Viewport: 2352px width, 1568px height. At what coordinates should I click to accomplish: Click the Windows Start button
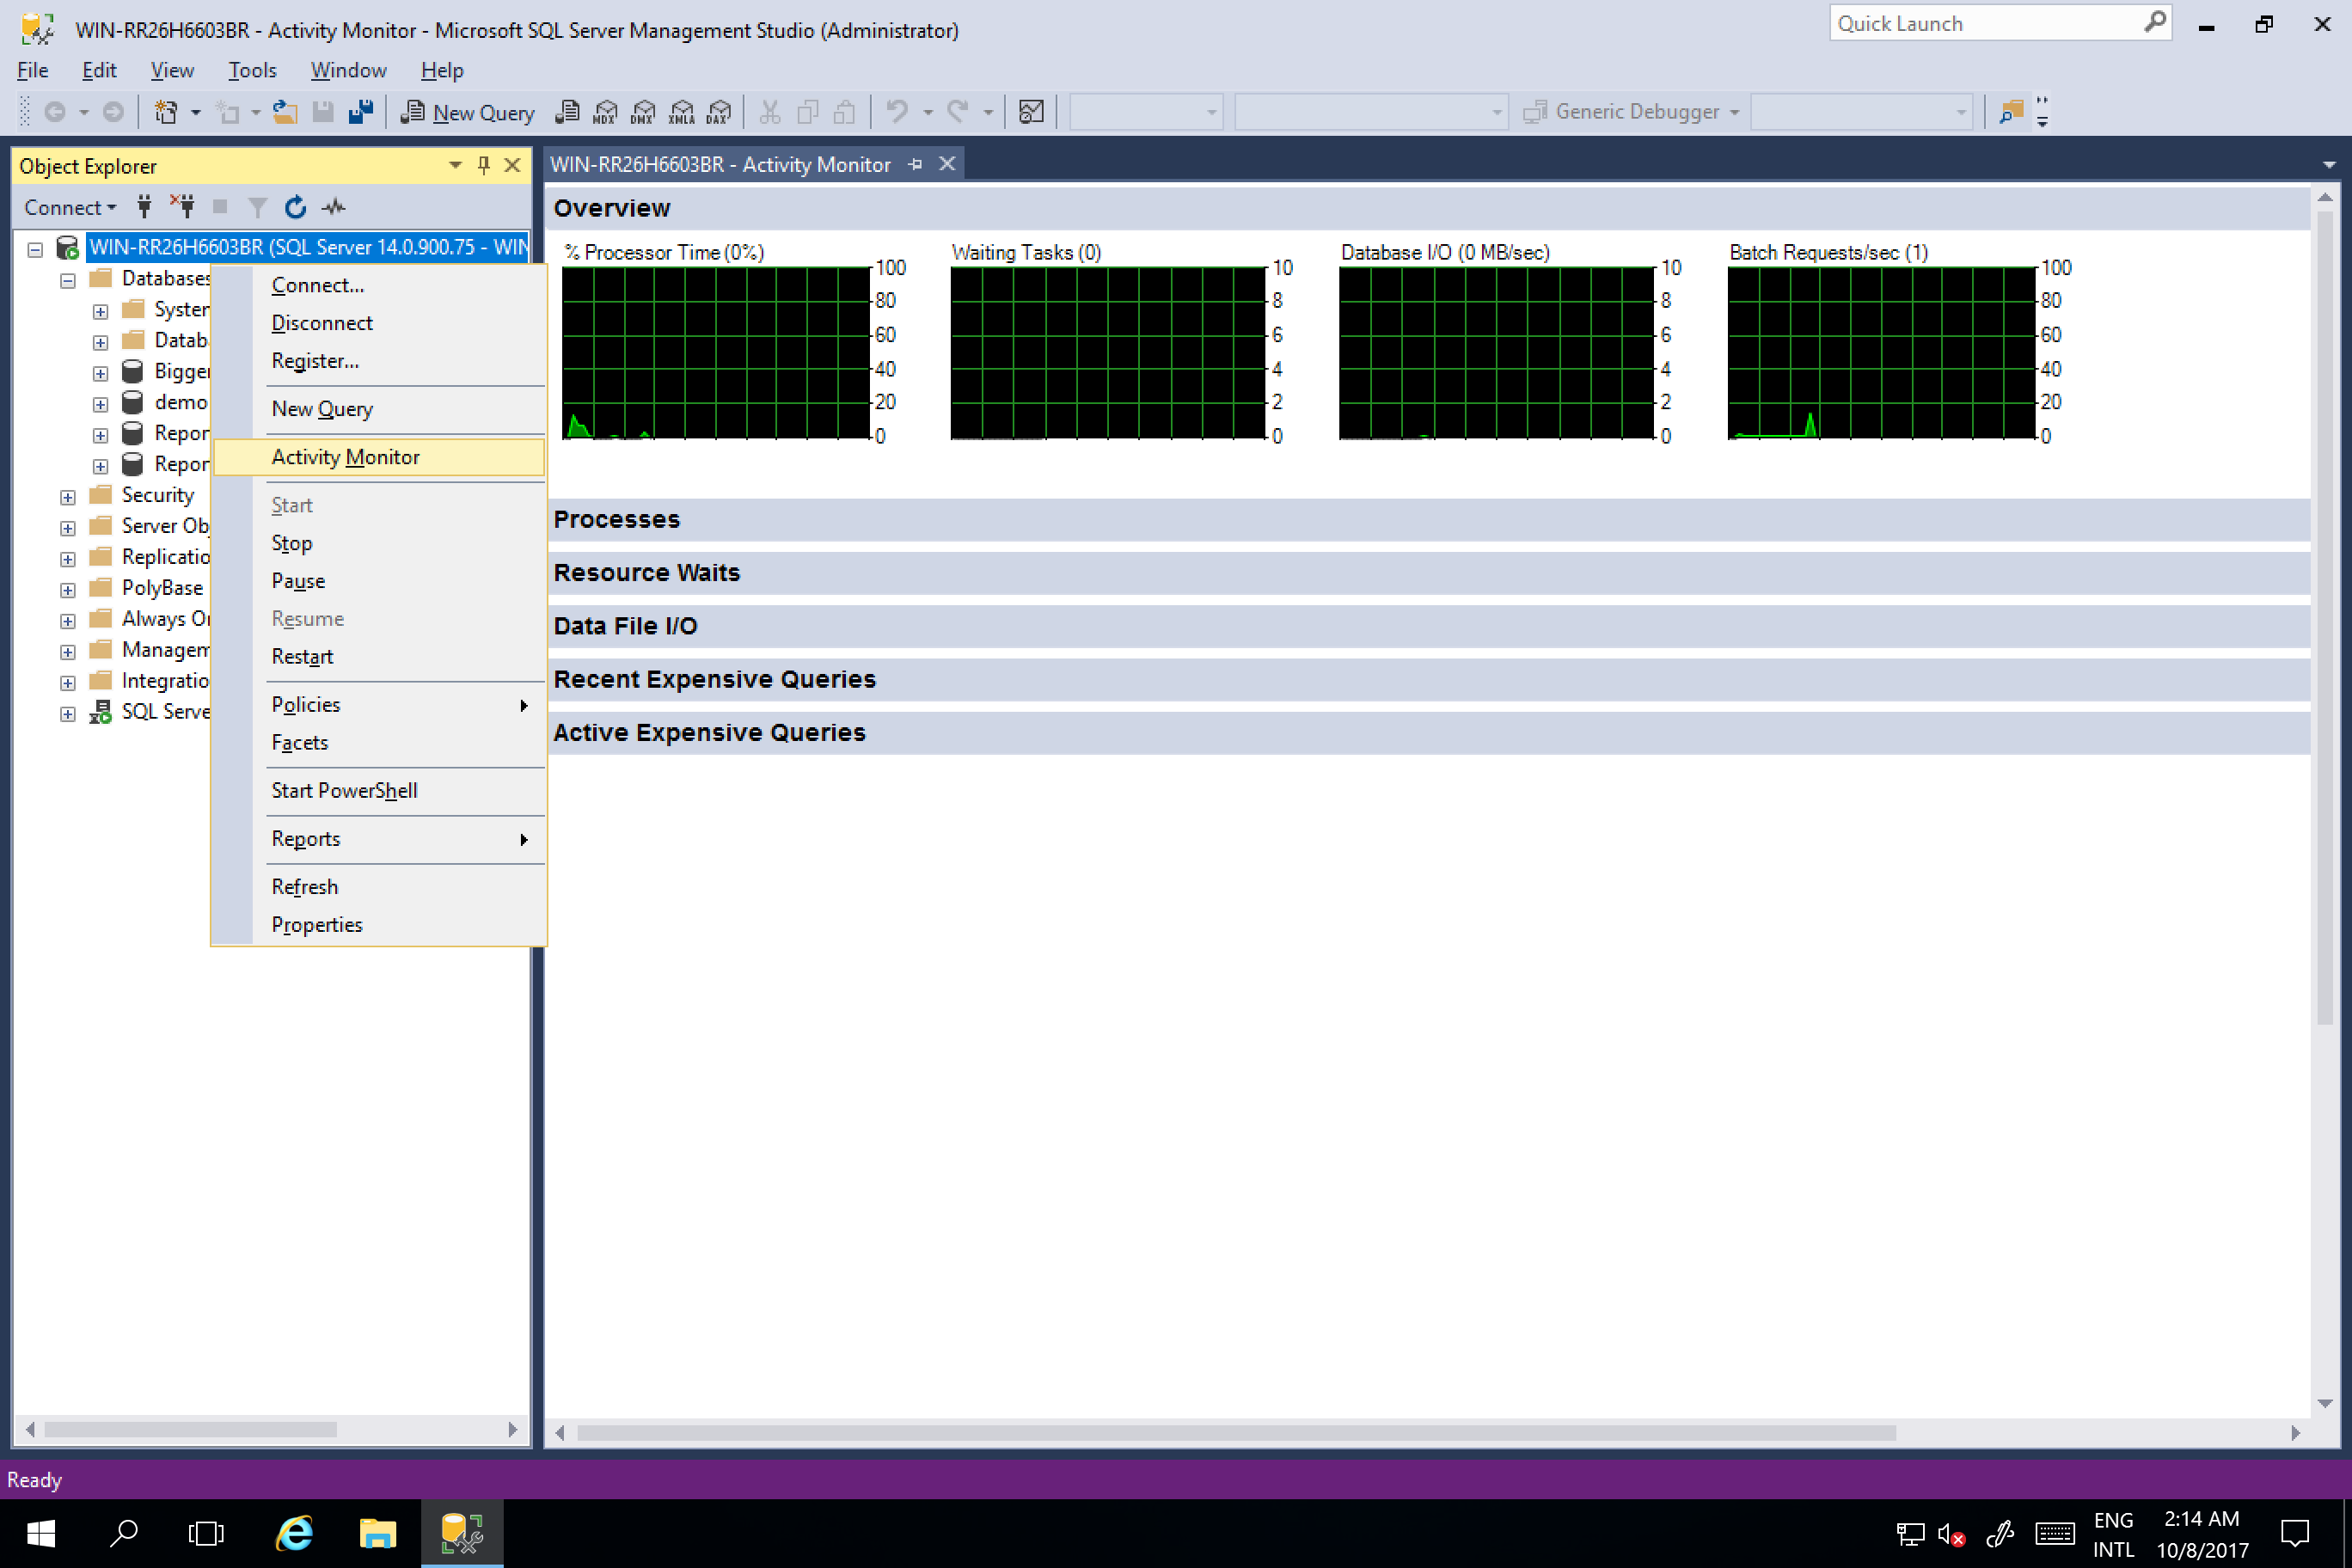pyautogui.click(x=41, y=1532)
